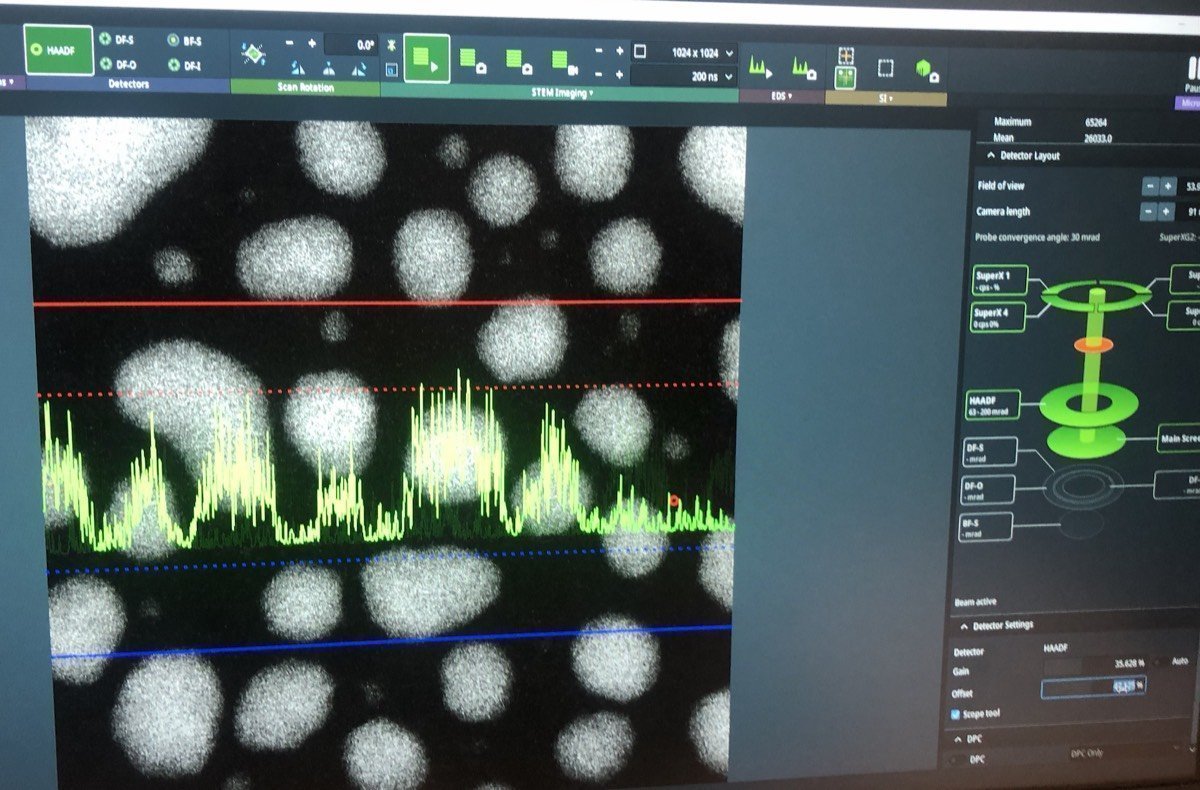
Task: Enable the Scope tool checkbox
Action: (956, 714)
